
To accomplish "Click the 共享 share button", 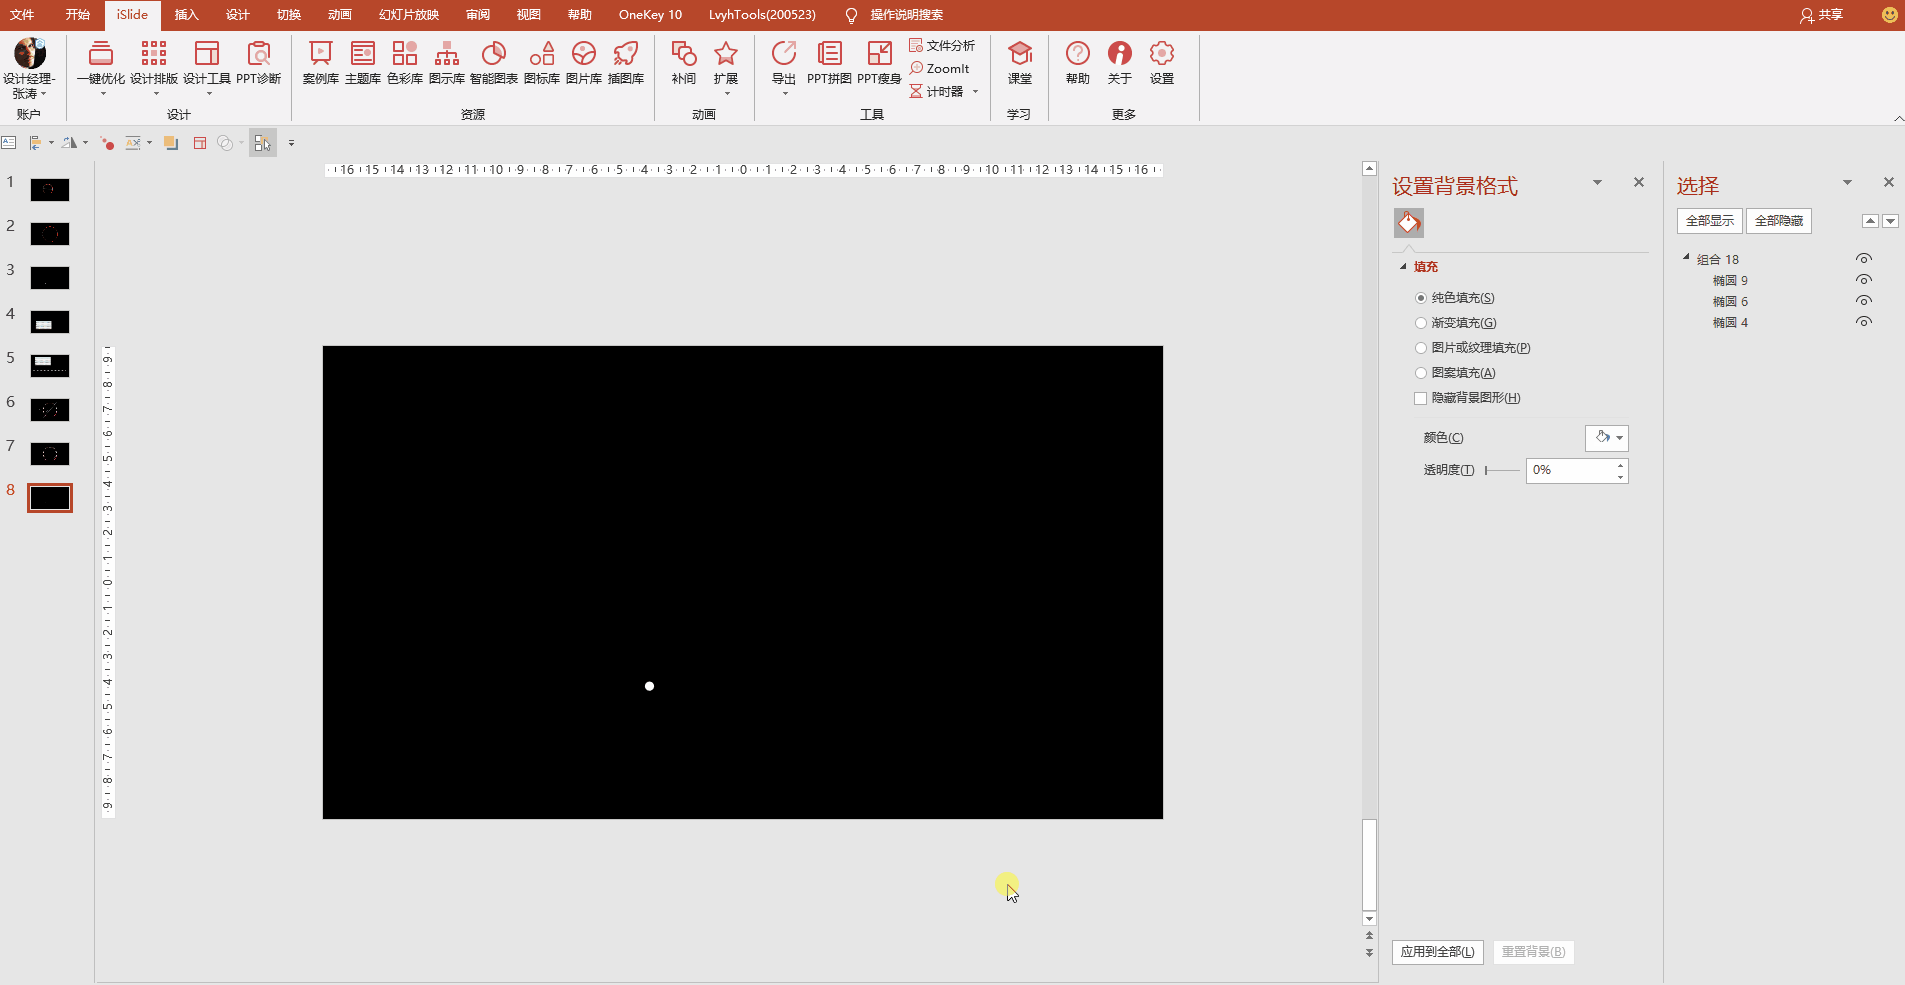I will 1821,15.
